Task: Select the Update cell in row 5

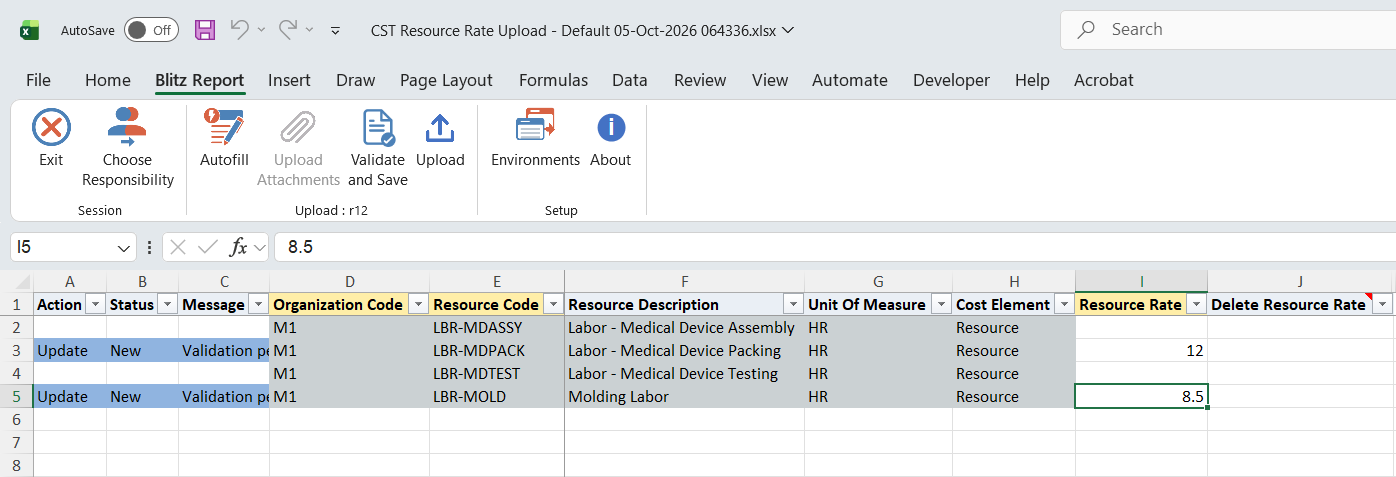Action: [70, 397]
